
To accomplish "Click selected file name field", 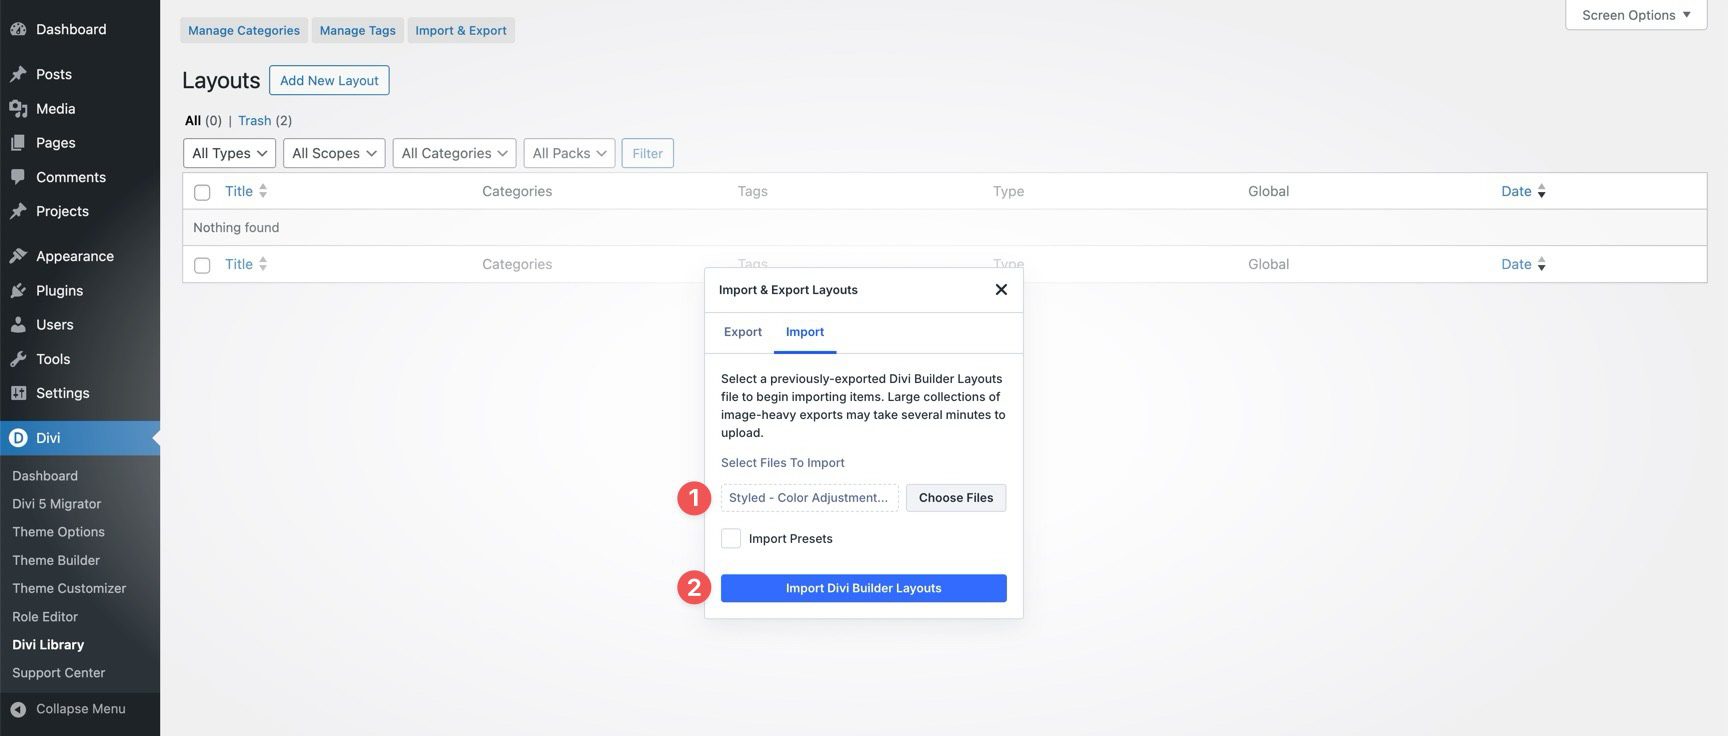I will tap(810, 498).
